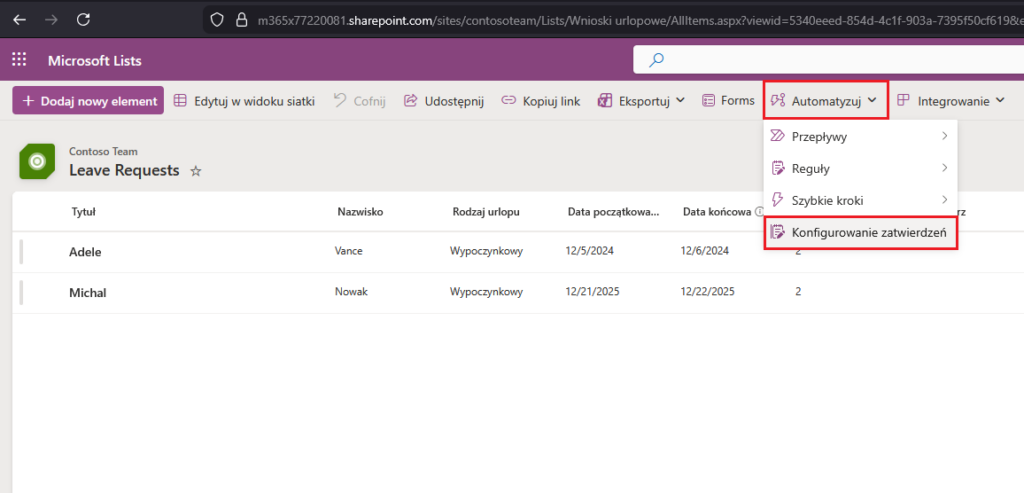Click the browser reload icon

(84, 19)
